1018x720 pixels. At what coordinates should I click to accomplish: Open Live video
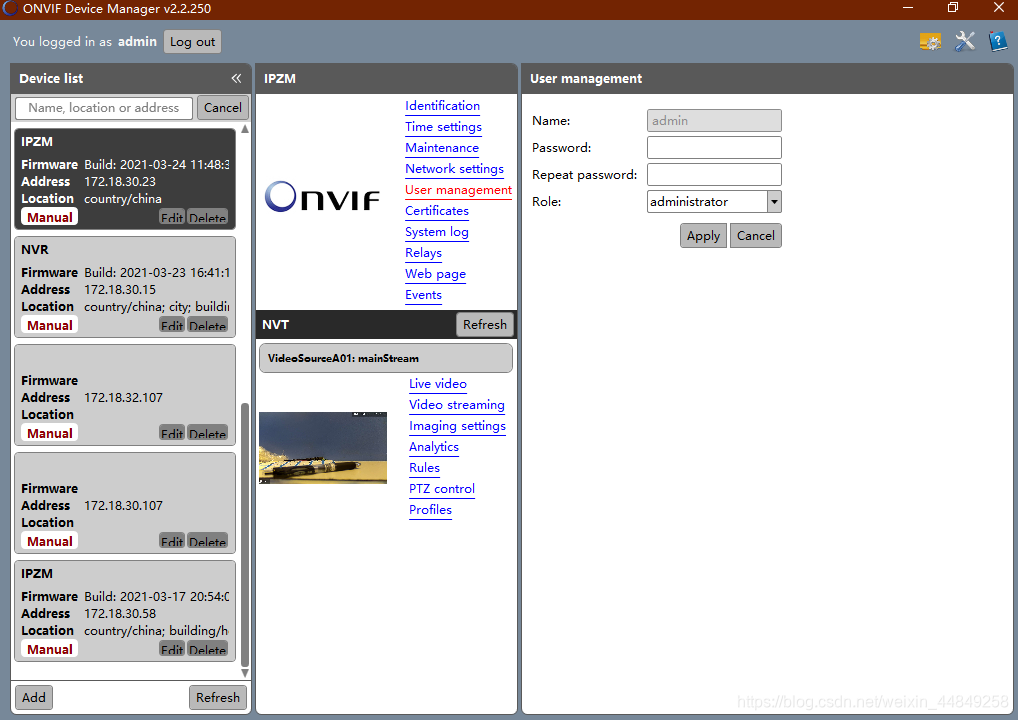click(x=438, y=384)
